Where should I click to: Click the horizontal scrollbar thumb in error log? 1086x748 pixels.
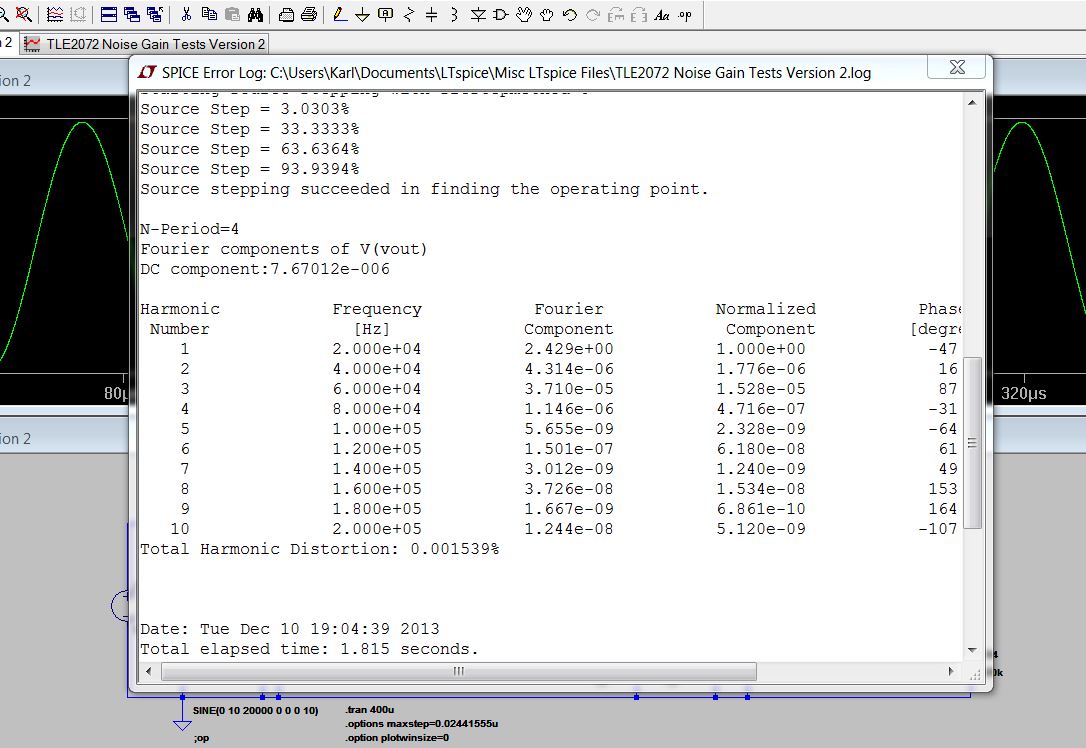pos(459,671)
